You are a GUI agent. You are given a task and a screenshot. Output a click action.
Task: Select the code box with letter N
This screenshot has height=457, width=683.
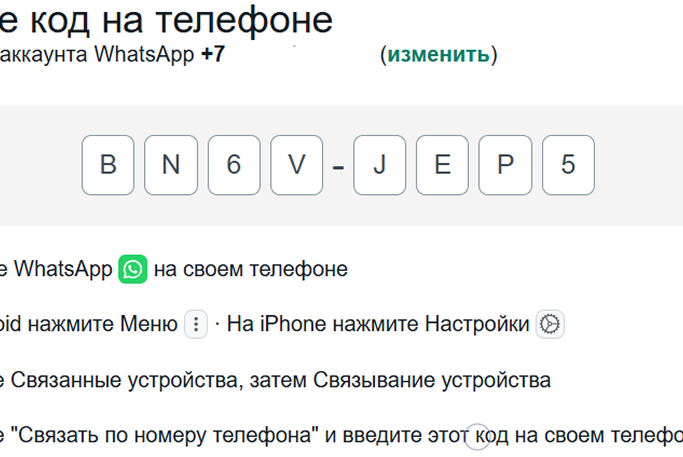171,164
